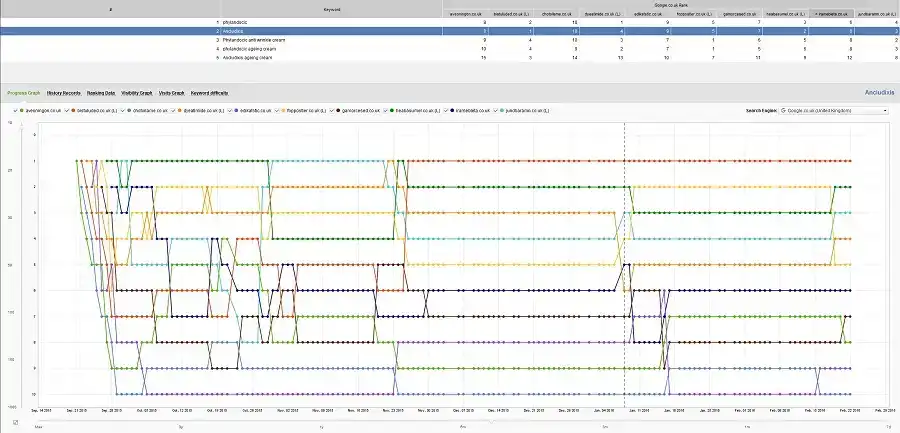The height and width of the screenshot is (433, 900).
Task: Sort by chobleame.co.uk rank column header
Action: tap(556, 14)
